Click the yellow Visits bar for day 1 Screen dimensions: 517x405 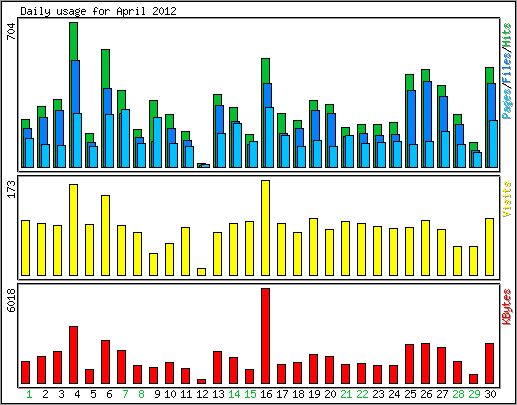[25, 248]
